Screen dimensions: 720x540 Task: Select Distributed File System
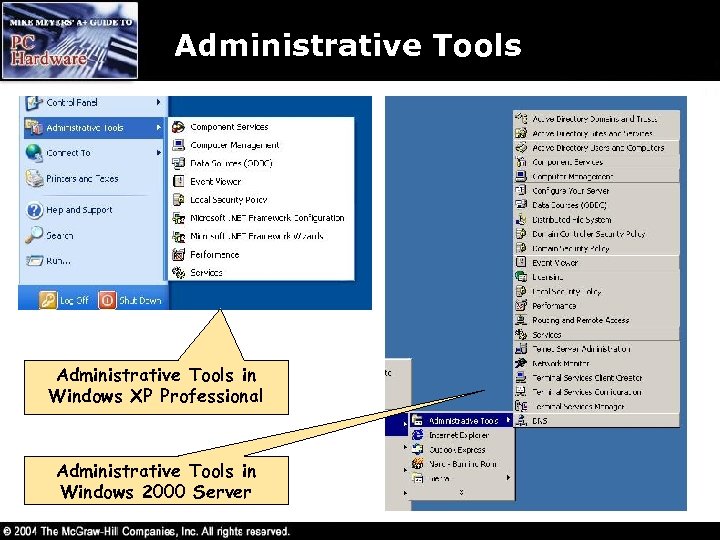point(596,219)
